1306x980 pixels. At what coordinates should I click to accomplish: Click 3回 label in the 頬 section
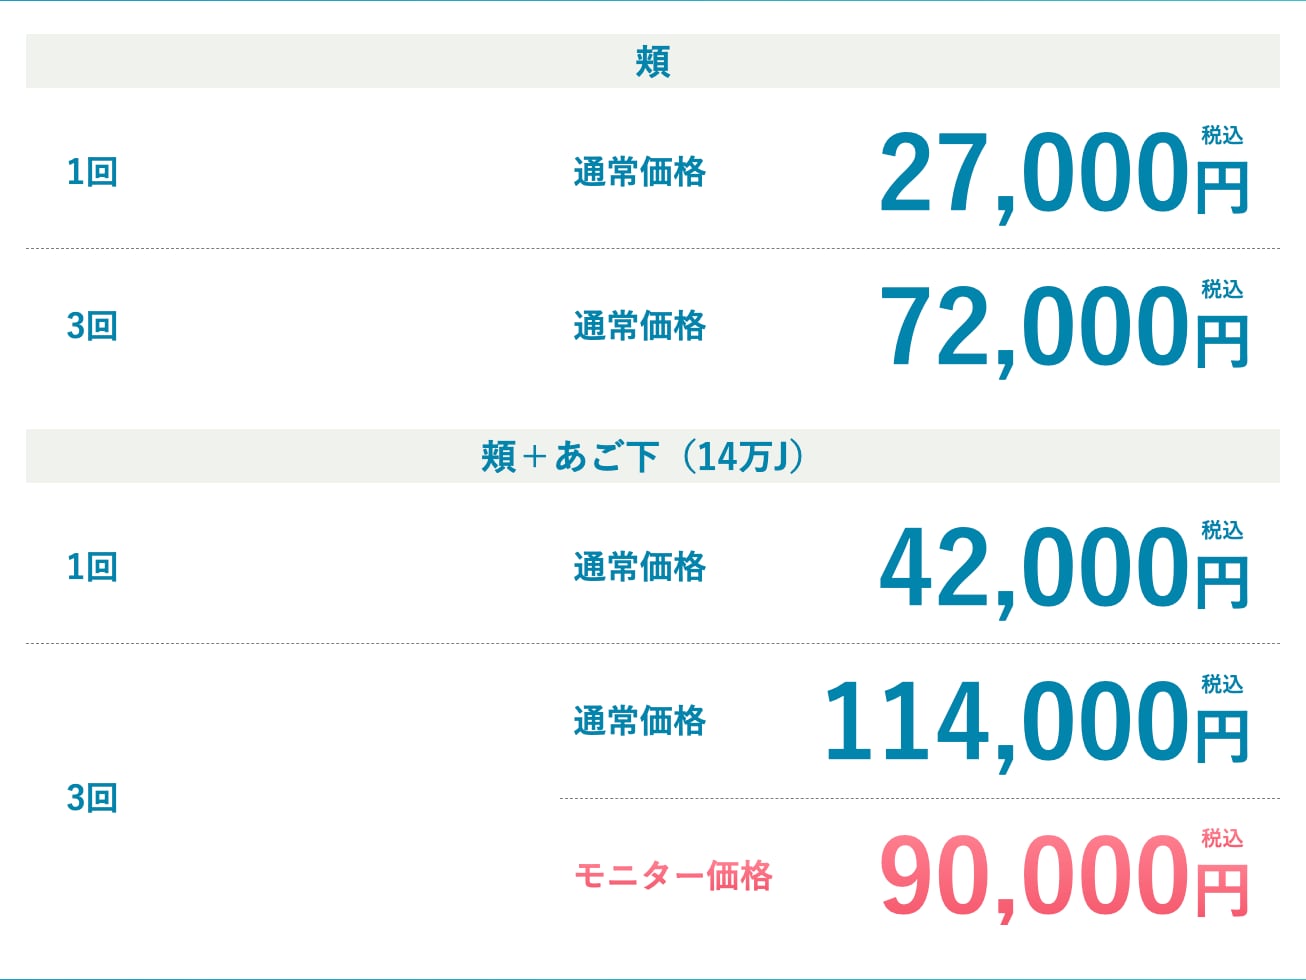(92, 326)
